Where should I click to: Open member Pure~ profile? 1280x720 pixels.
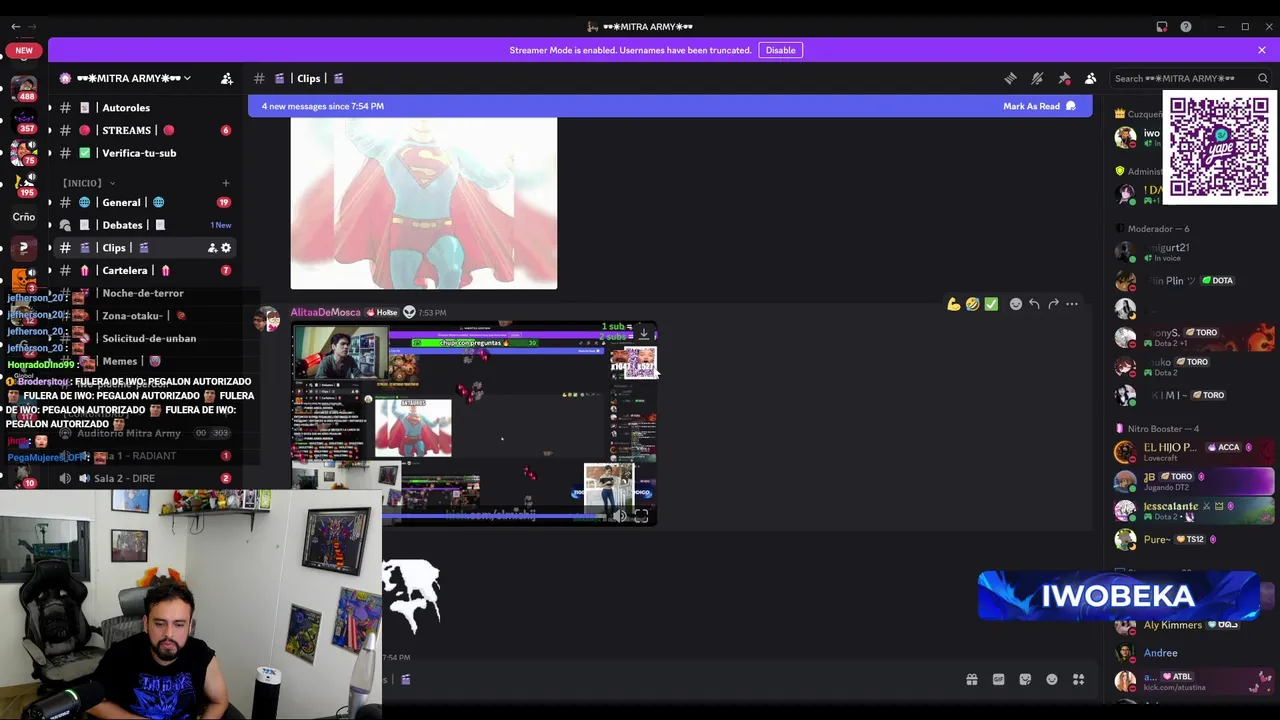coord(1190,540)
